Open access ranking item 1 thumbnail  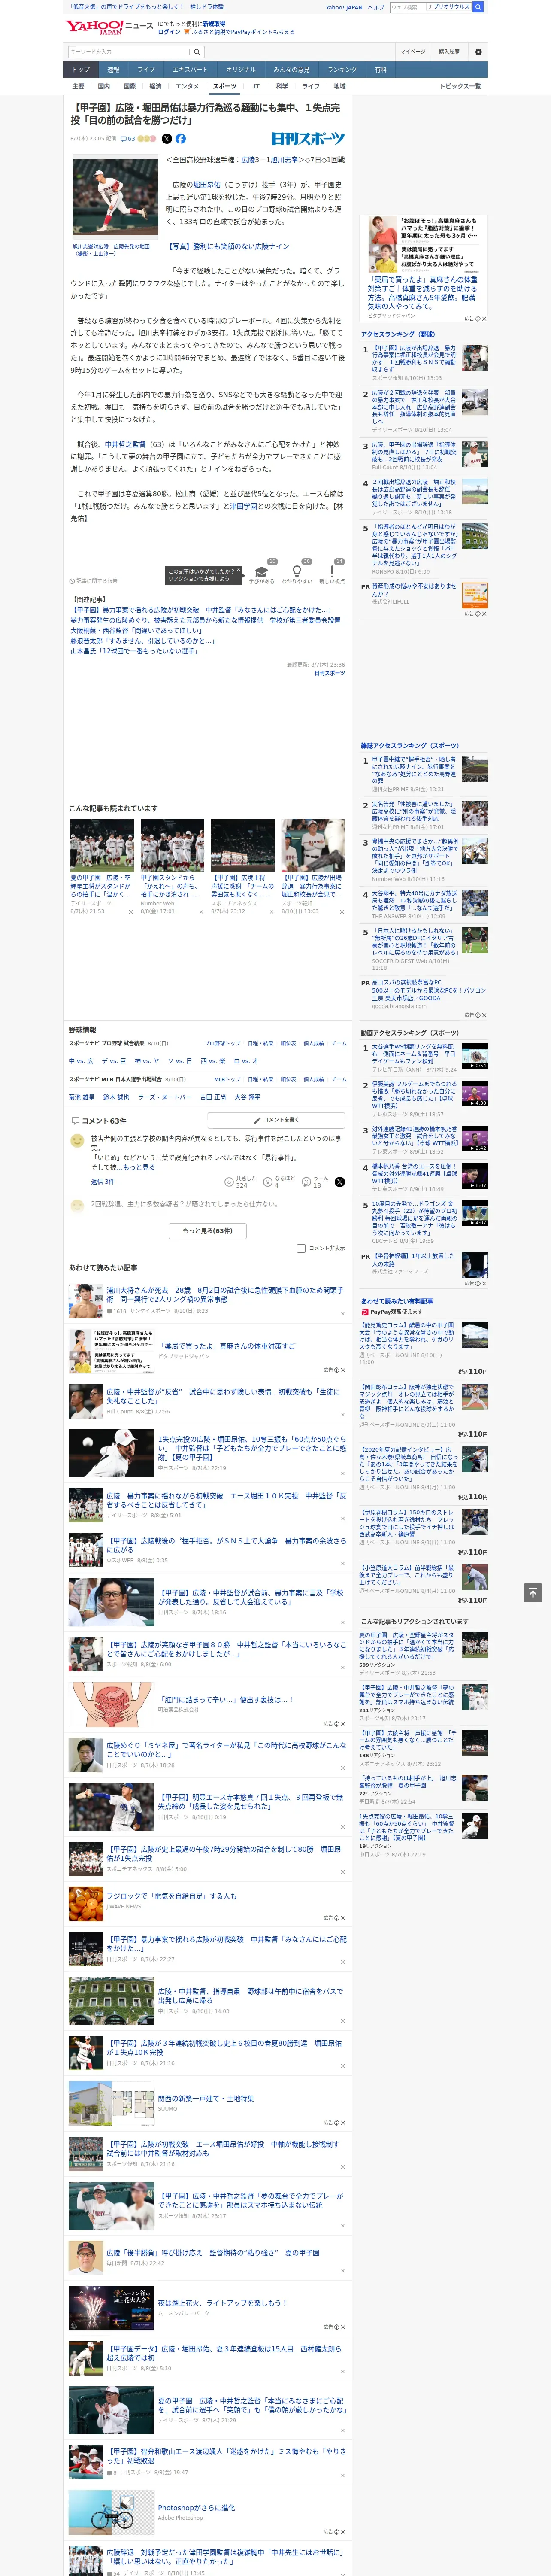pos(475,357)
